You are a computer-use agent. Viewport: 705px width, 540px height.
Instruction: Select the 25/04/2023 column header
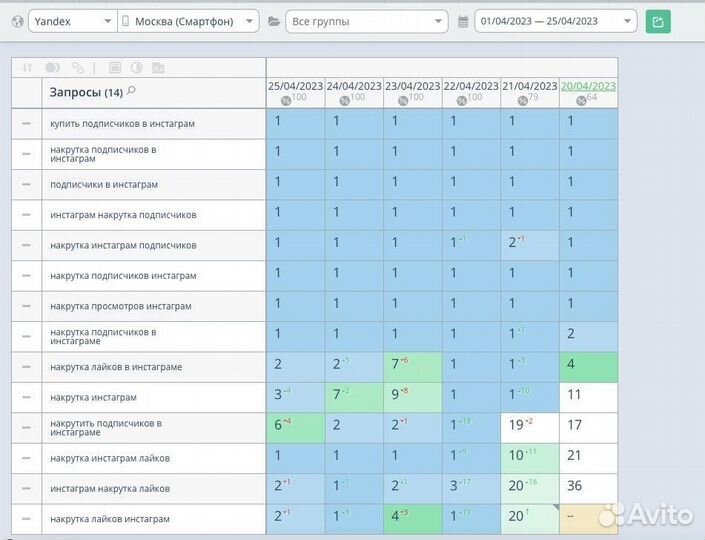click(295, 86)
